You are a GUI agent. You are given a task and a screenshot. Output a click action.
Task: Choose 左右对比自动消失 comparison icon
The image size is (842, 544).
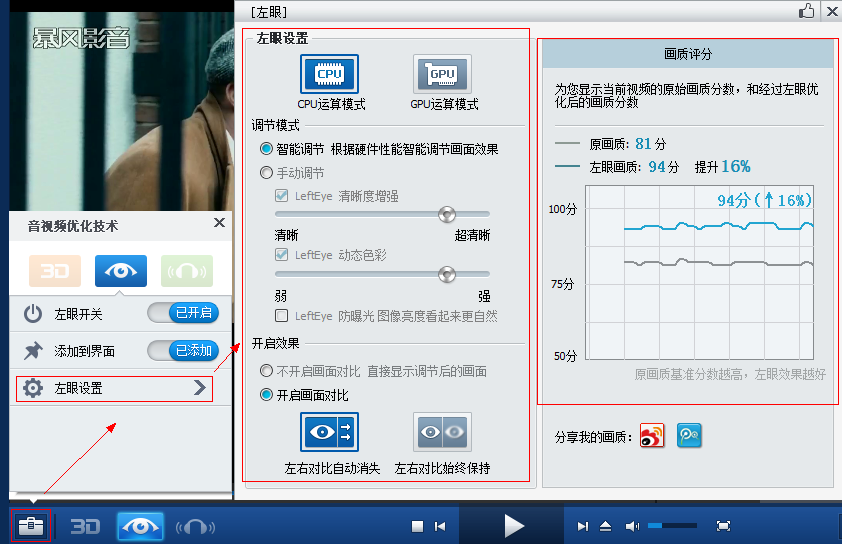click(x=329, y=432)
